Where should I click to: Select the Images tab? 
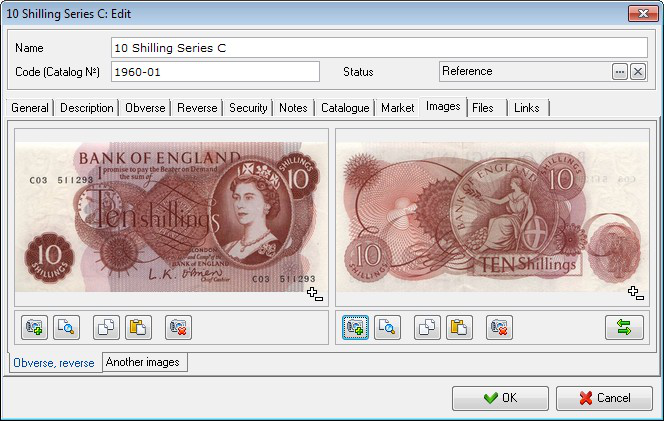(x=443, y=106)
